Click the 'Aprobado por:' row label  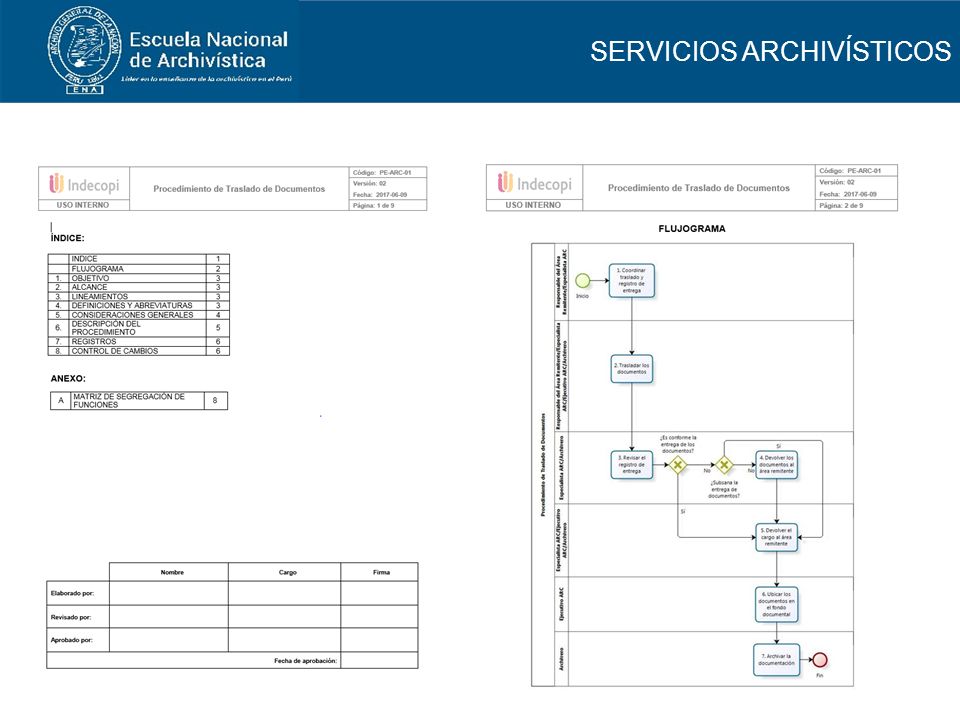72,640
